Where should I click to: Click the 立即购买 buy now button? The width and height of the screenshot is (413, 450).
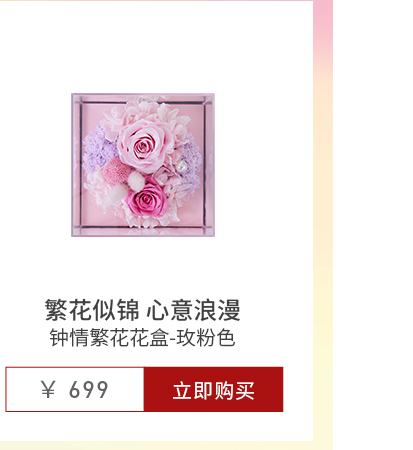click(x=213, y=389)
